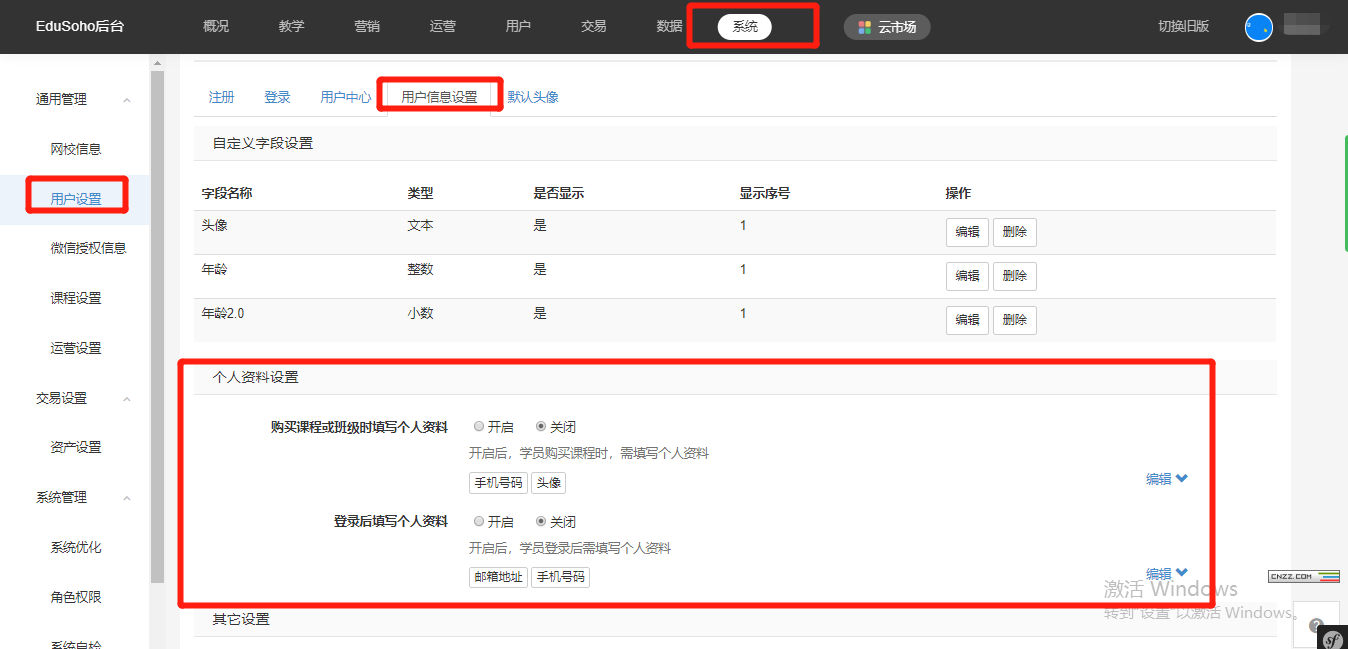
Task: Delete the 年龄2.0 custom field
Action: pos(1014,320)
